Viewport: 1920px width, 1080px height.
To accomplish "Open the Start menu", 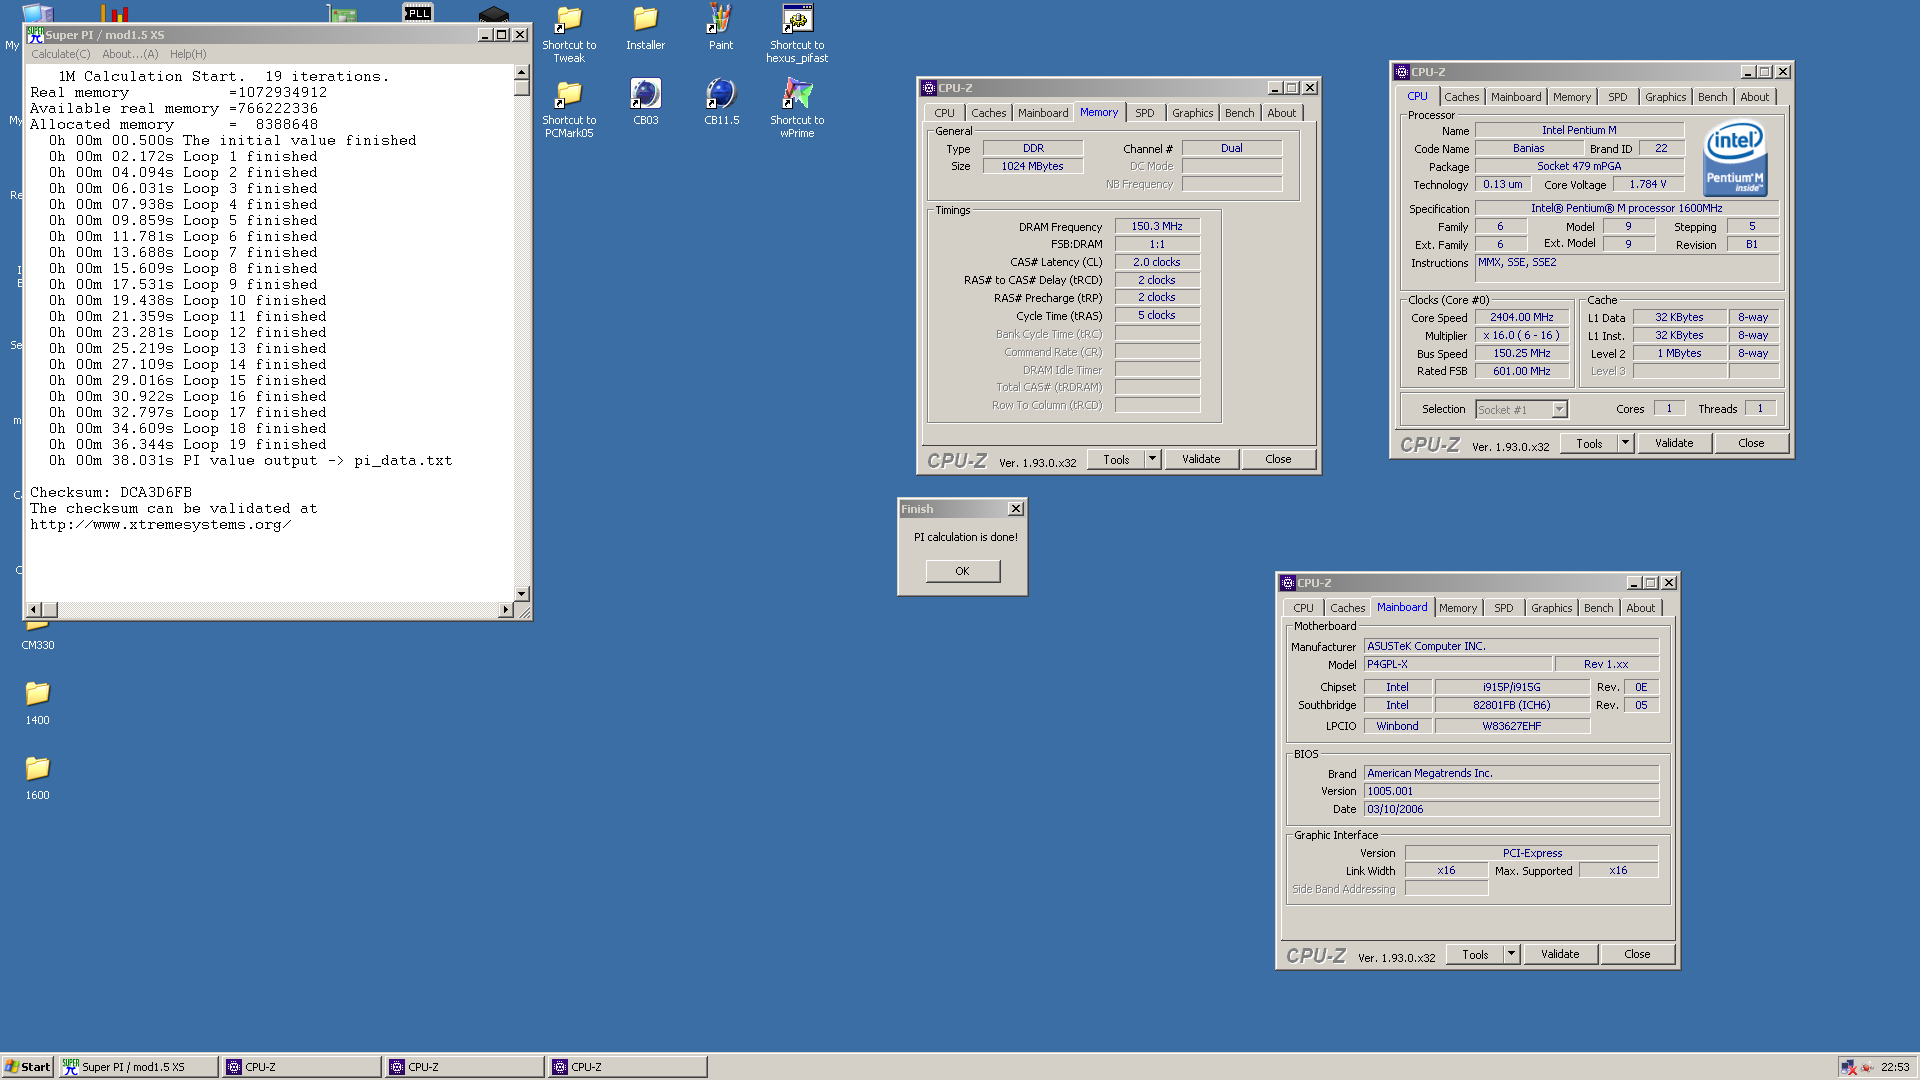I will (x=27, y=1067).
